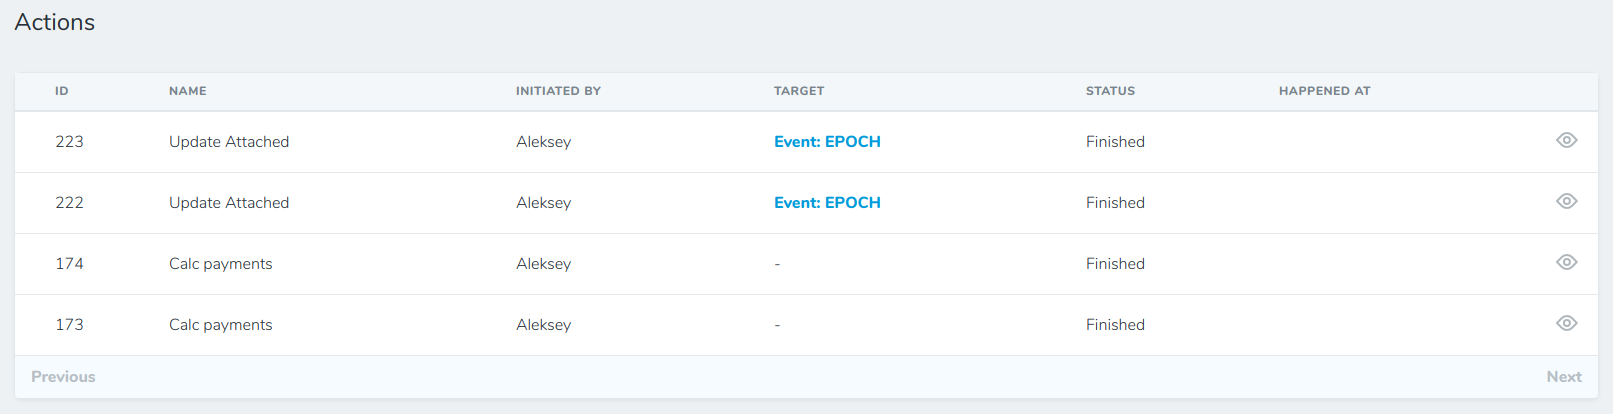View details of action 222
The height and width of the screenshot is (414, 1613).
point(1566,202)
